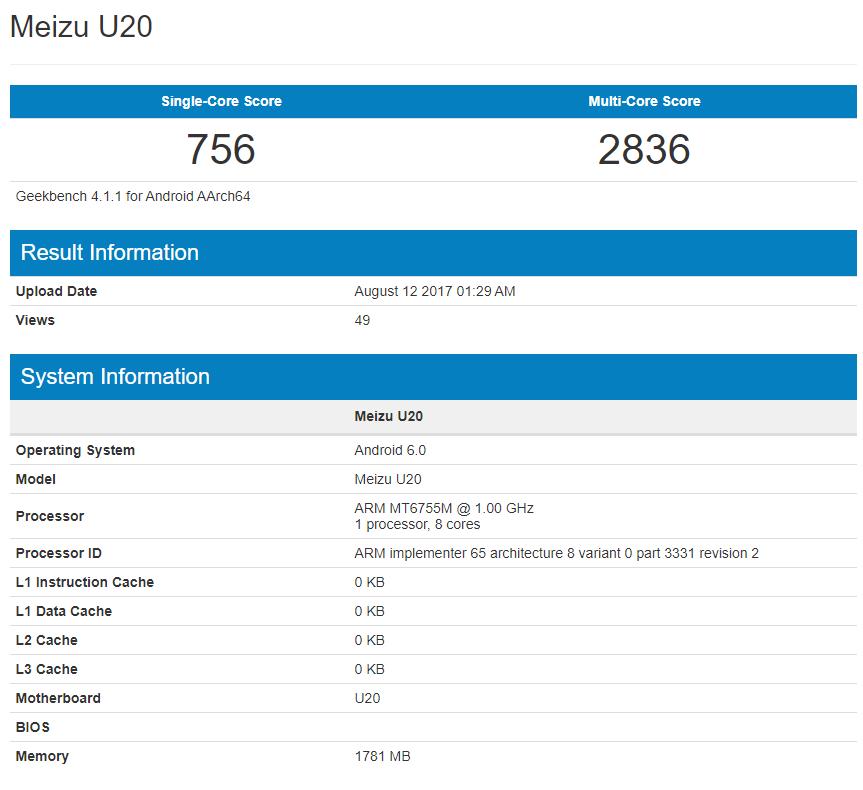Select the L2 Cache row label
This screenshot has height=790, width=863.
coord(47,640)
